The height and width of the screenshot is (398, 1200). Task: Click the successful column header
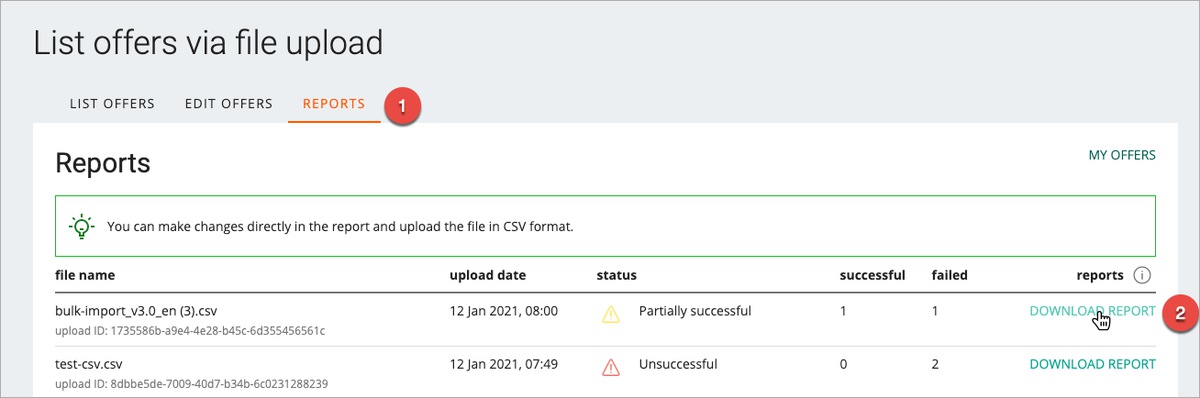pyautogui.click(x=873, y=275)
